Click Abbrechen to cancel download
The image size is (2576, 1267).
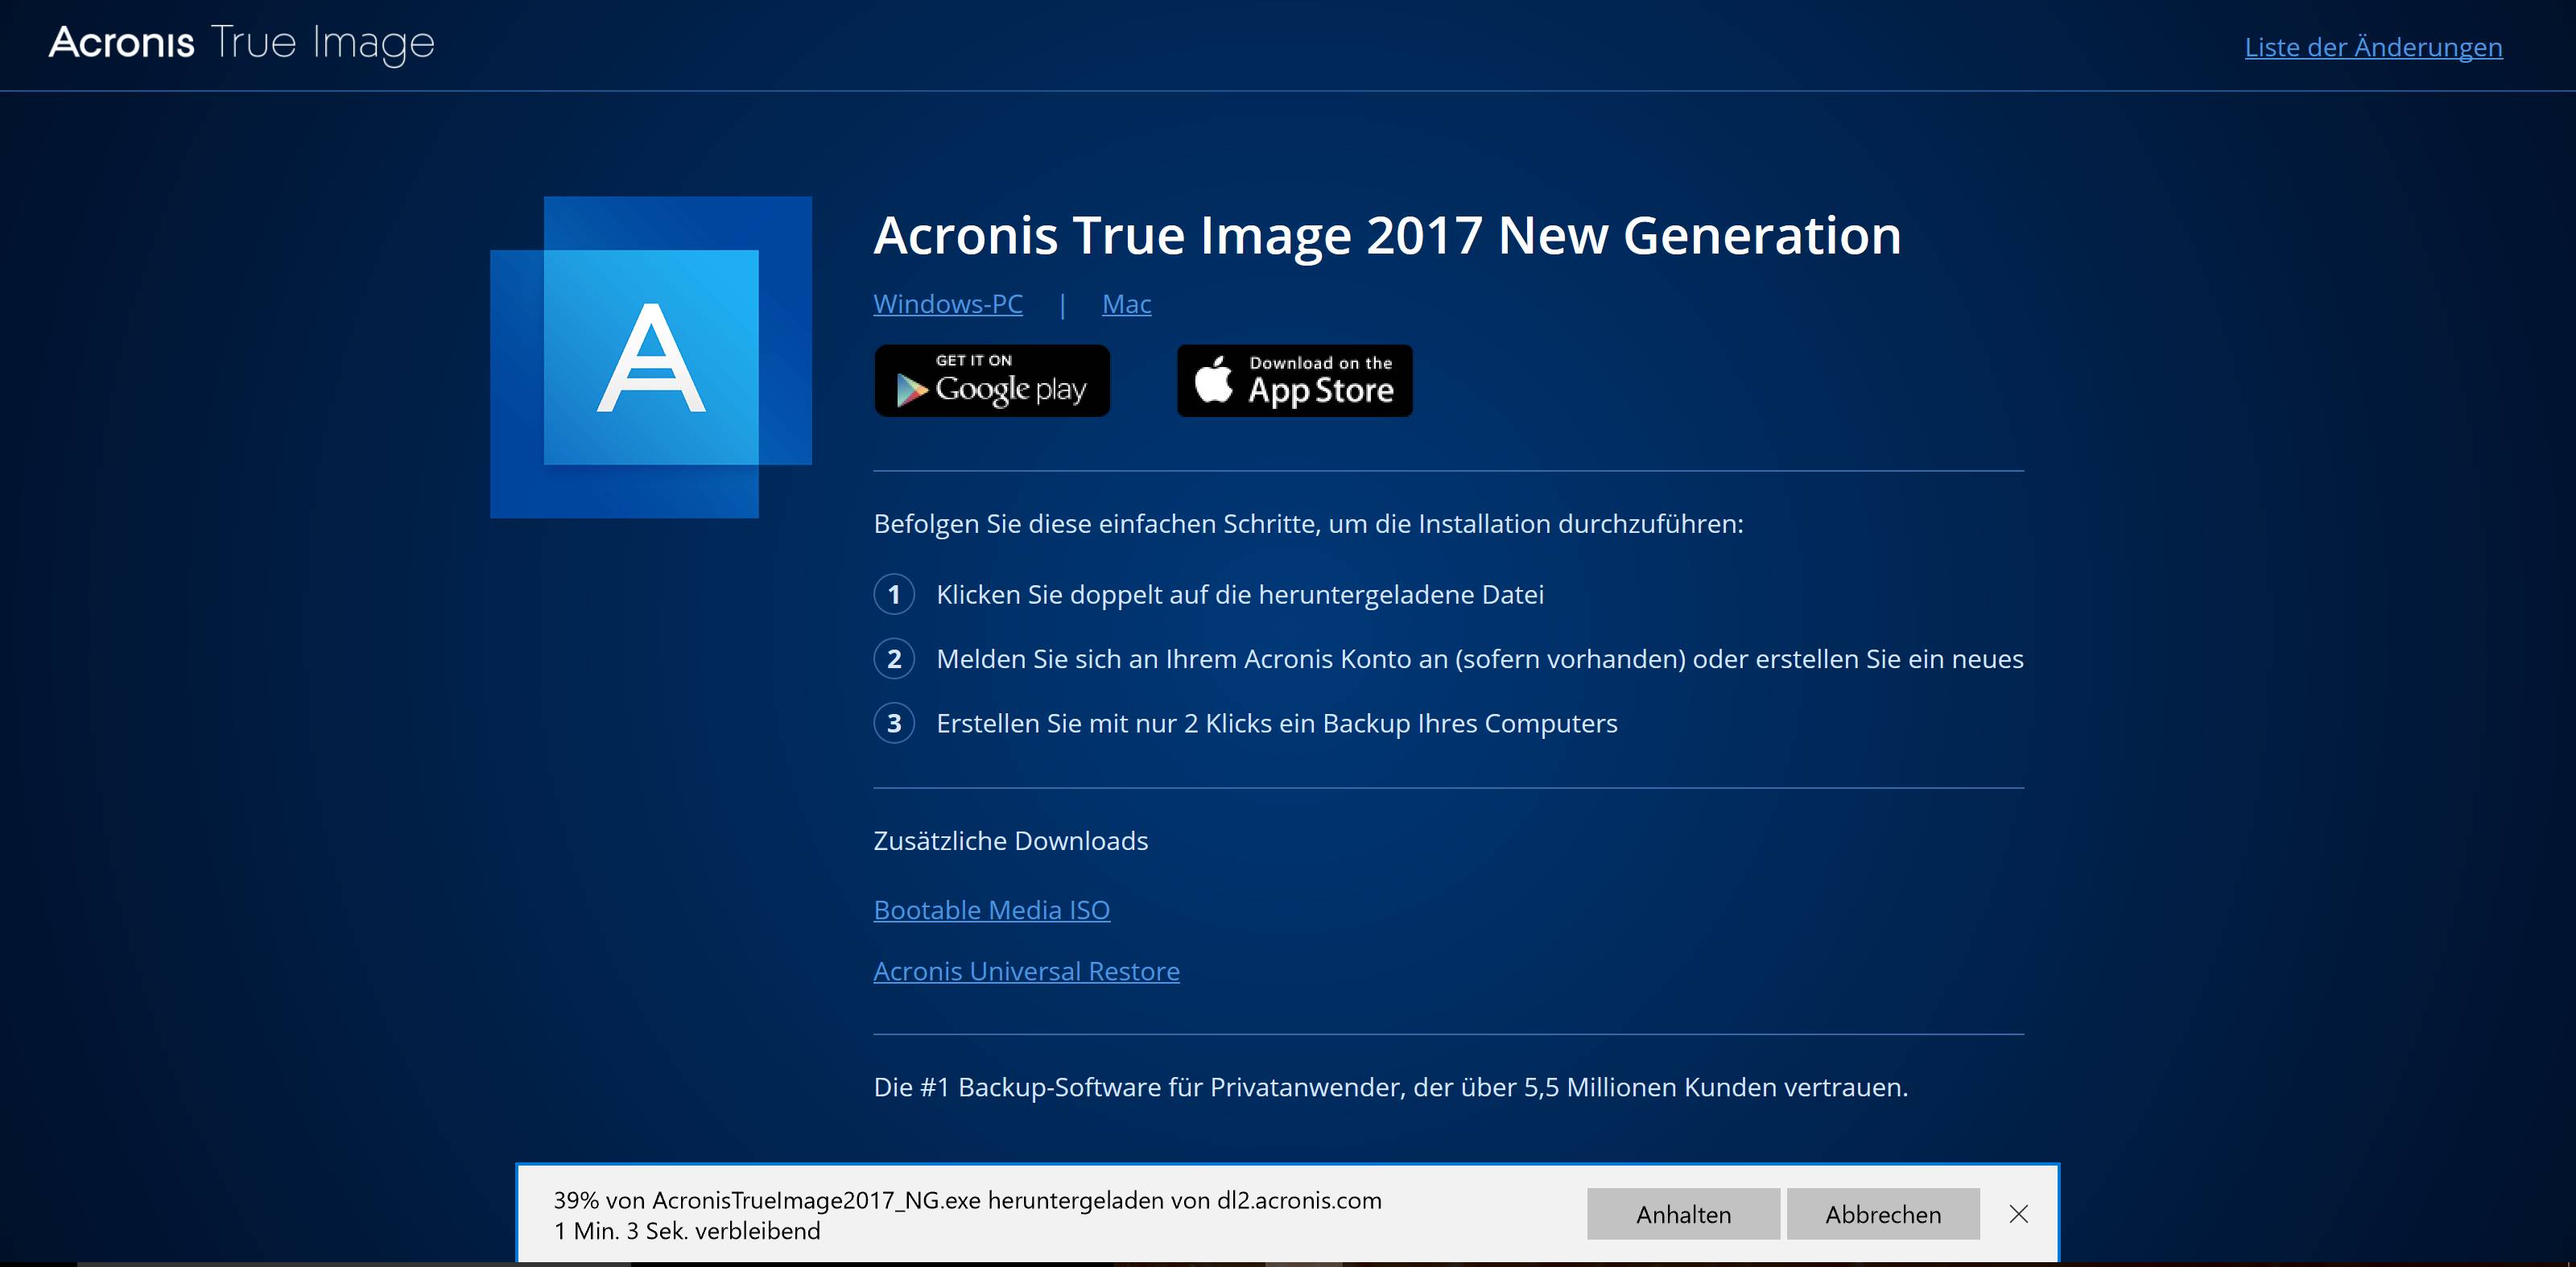pyautogui.click(x=1881, y=1213)
